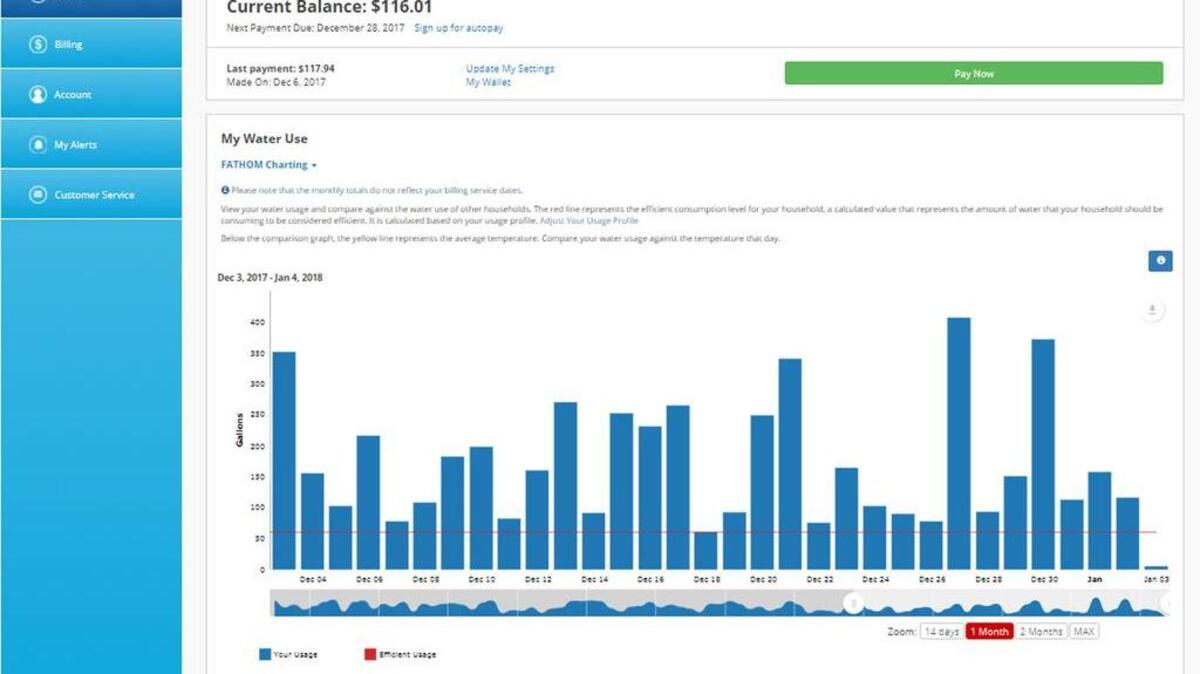The image size is (1200, 674).
Task: Click the 'Jan' x-axis label
Action: pos(1095,579)
